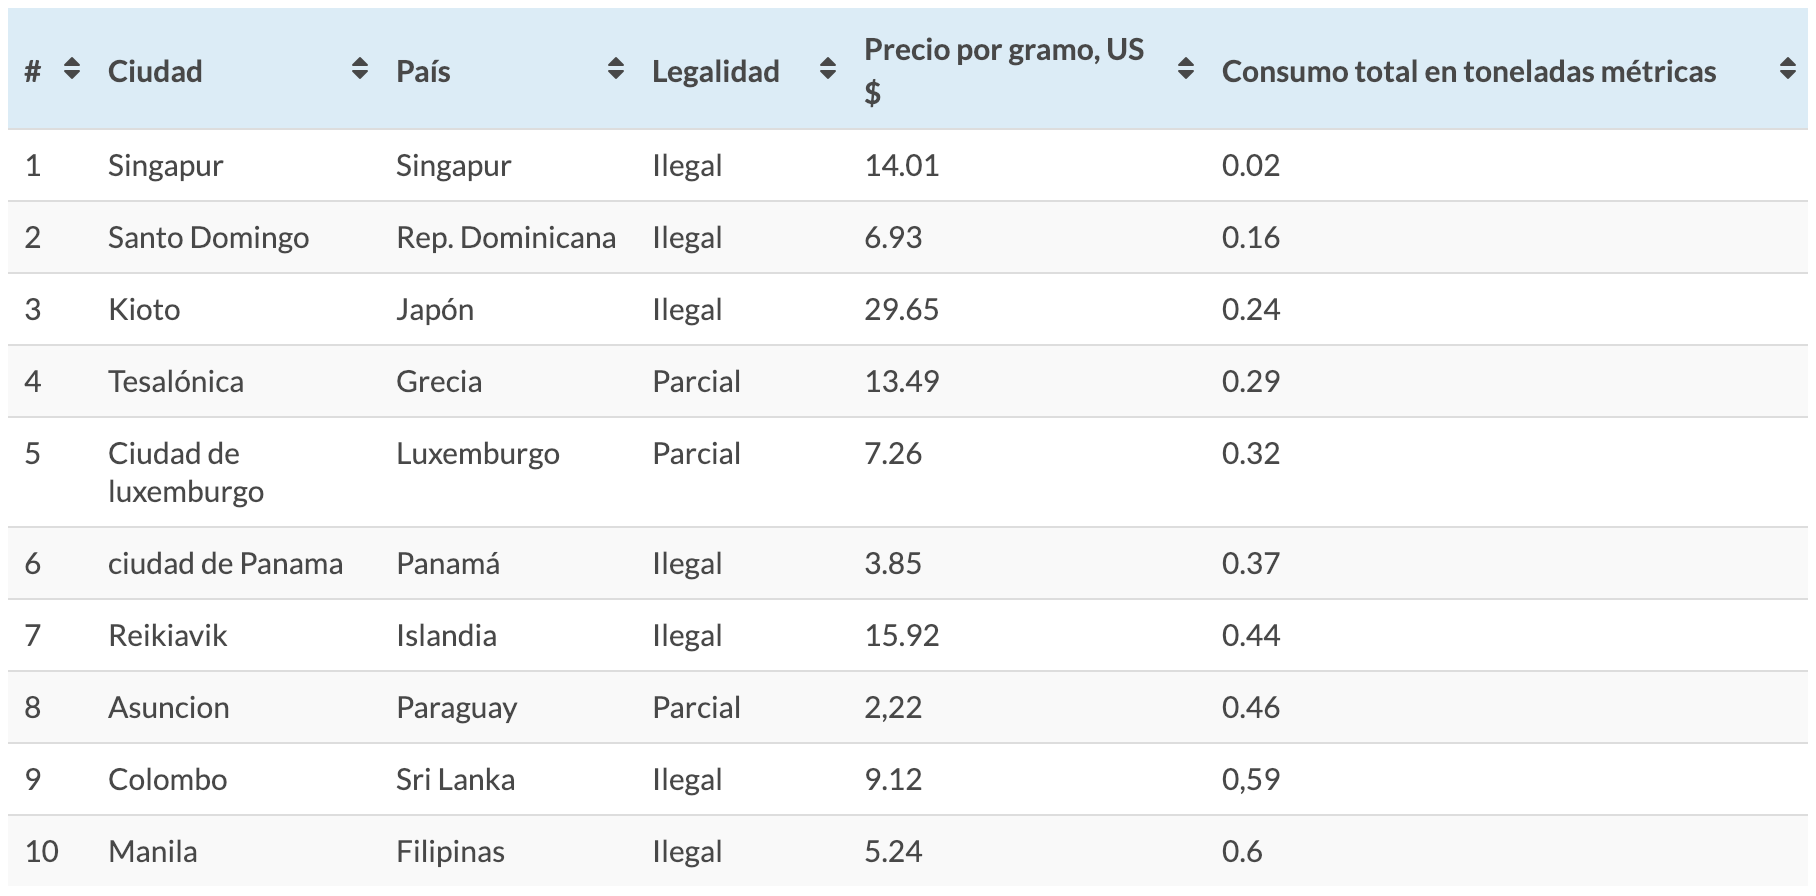Viewport: 1816px width, 896px height.
Task: Click the Ilegal value for ciudad de Panama
Action: tap(687, 563)
